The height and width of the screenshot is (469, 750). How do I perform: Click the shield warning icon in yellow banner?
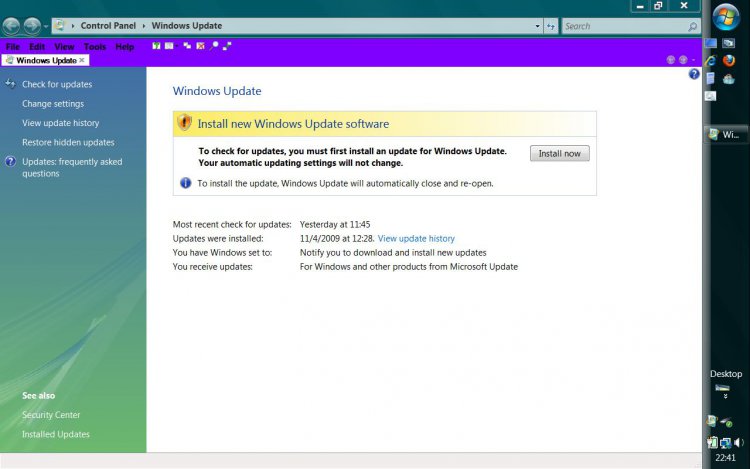pos(184,123)
